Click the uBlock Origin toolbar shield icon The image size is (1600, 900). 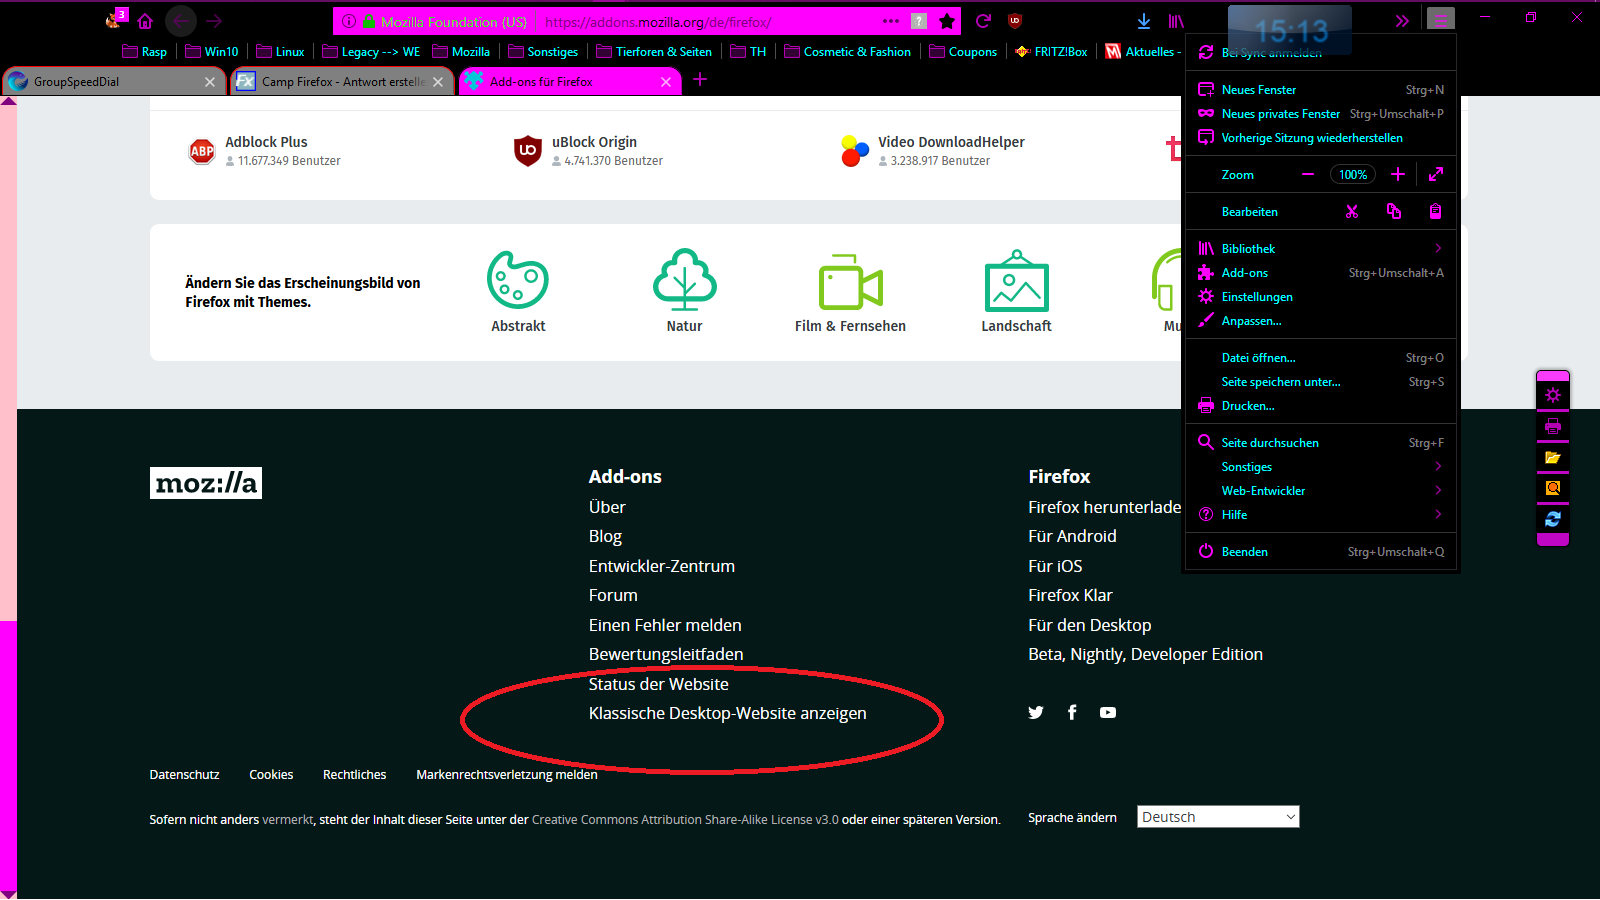coord(1015,21)
